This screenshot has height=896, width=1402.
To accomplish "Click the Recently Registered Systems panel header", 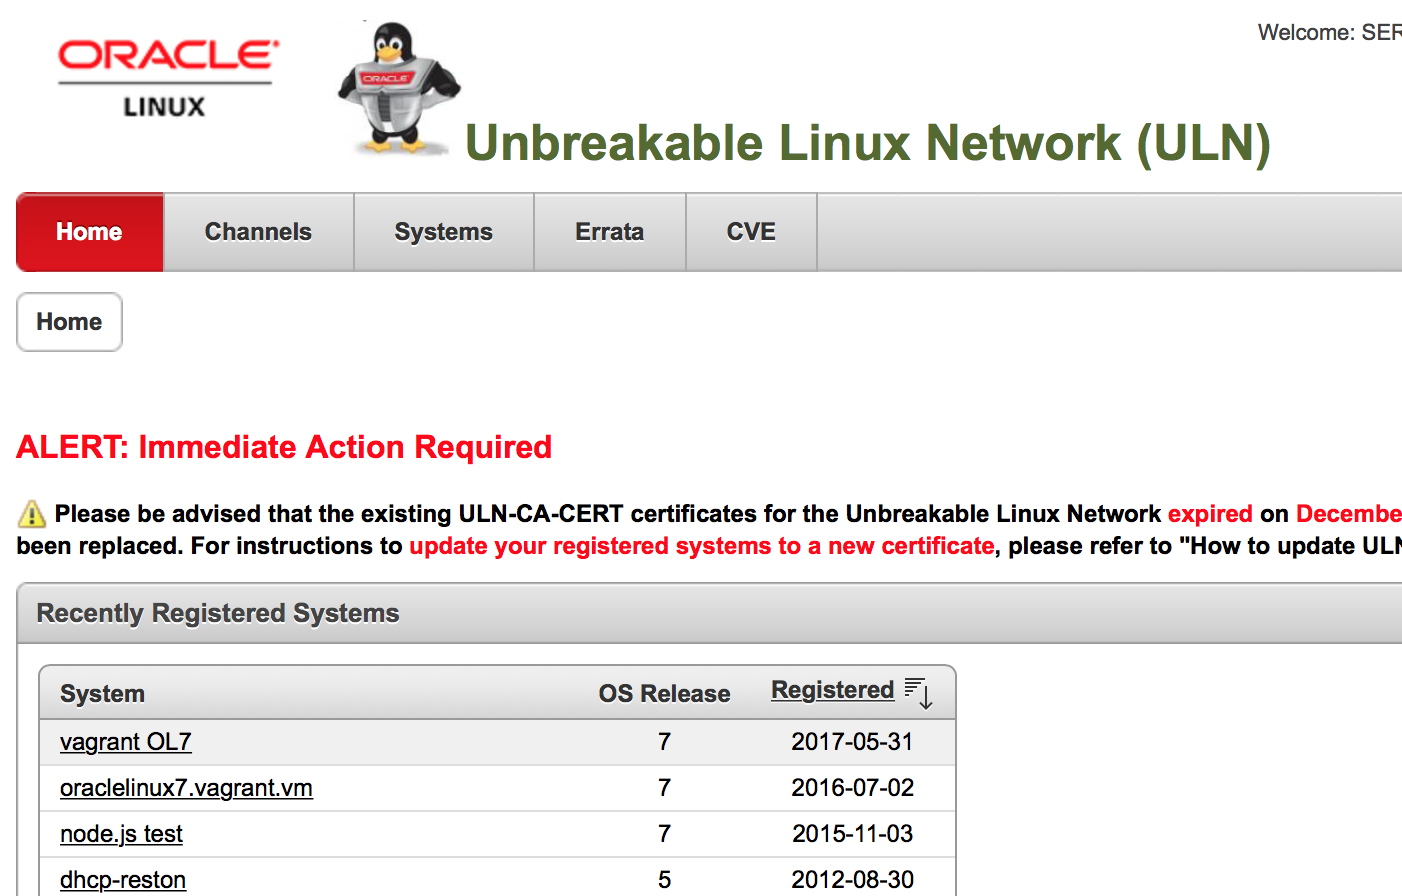I will click(218, 613).
